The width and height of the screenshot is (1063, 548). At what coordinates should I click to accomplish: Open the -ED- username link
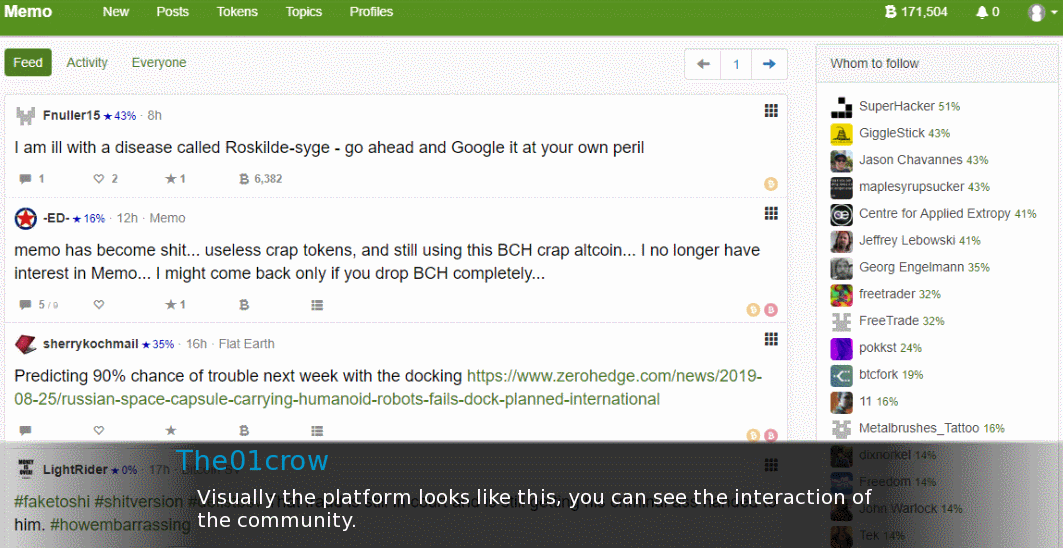click(56, 218)
